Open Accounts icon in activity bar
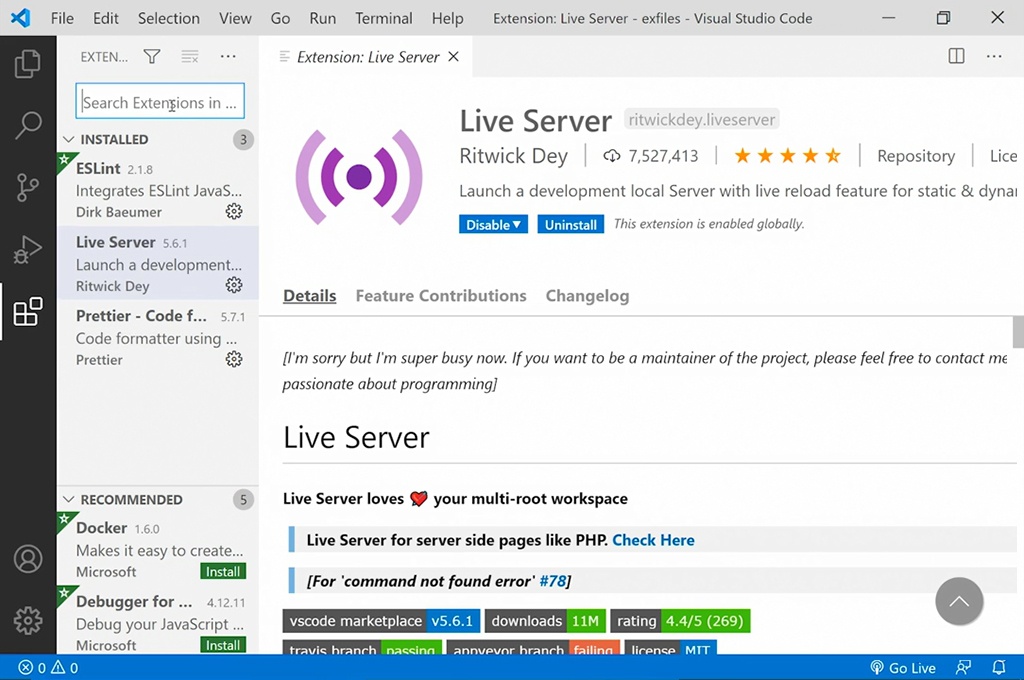The width and height of the screenshot is (1024, 680). point(28,559)
